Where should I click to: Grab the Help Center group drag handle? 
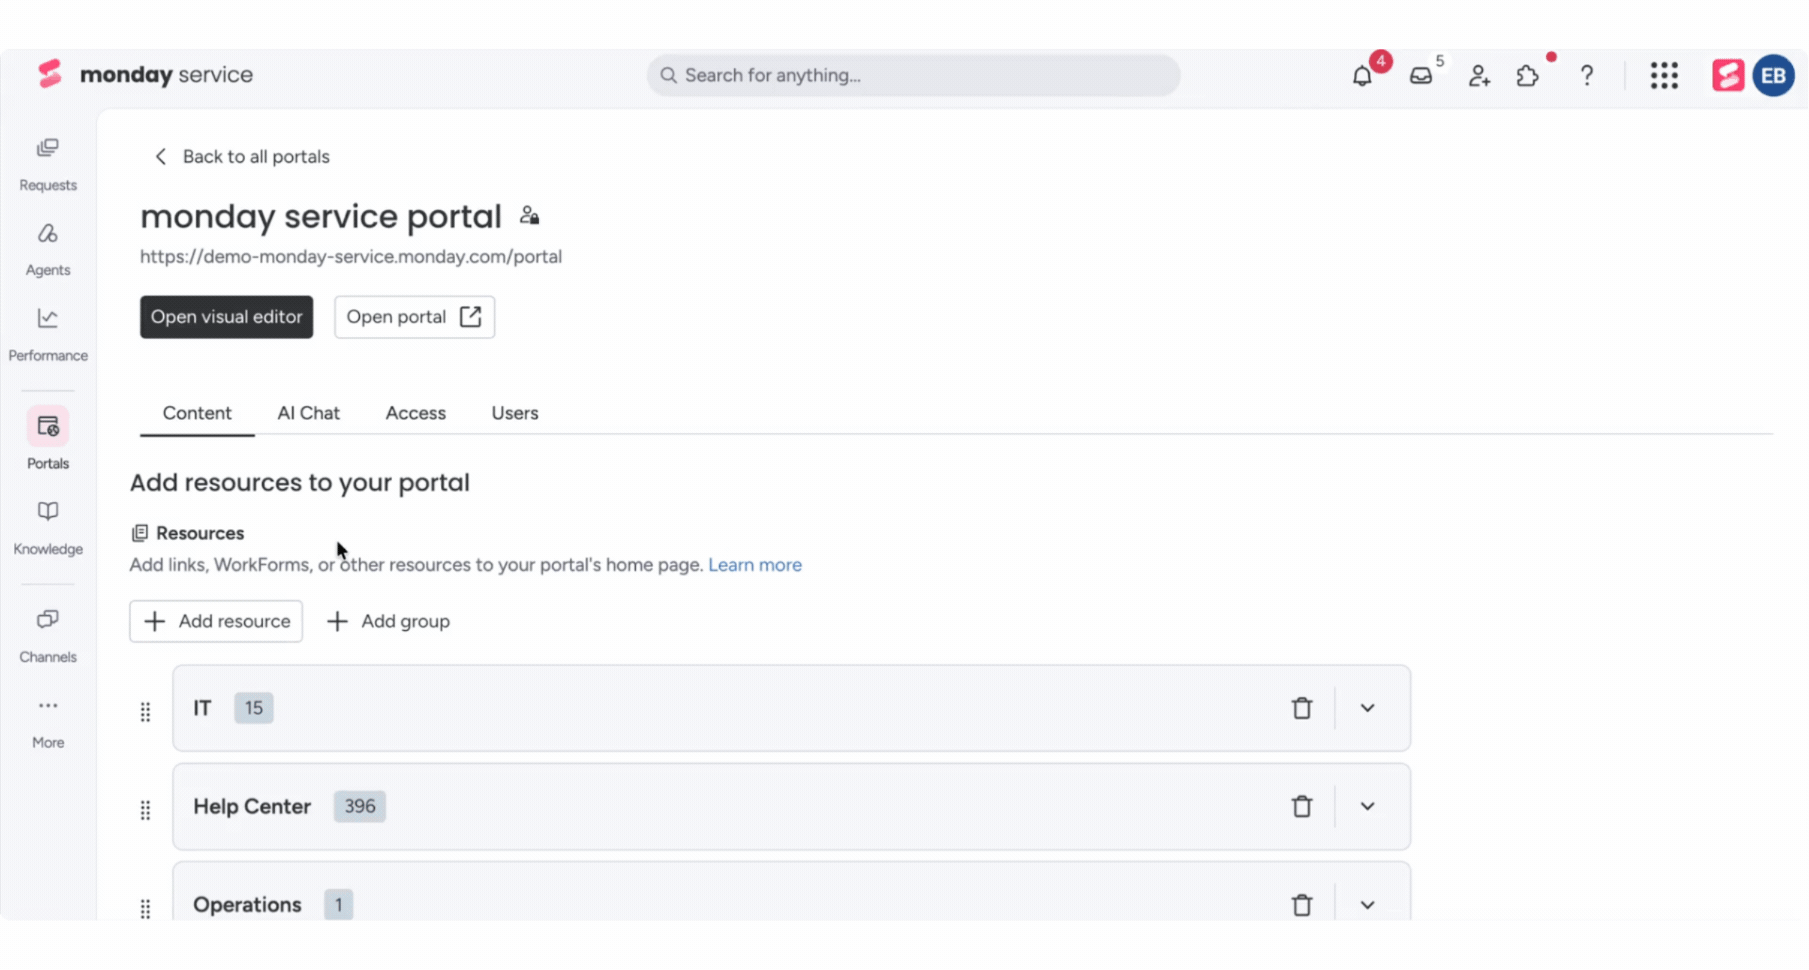pyautogui.click(x=146, y=809)
